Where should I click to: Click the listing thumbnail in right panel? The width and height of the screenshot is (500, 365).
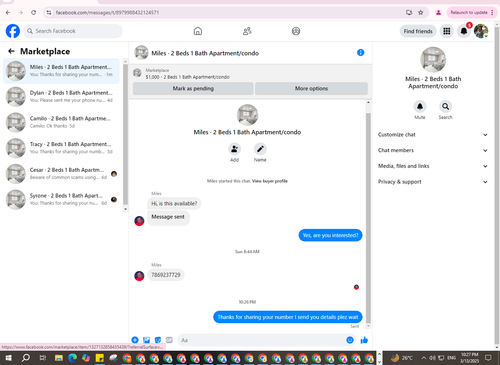pyautogui.click(x=433, y=60)
